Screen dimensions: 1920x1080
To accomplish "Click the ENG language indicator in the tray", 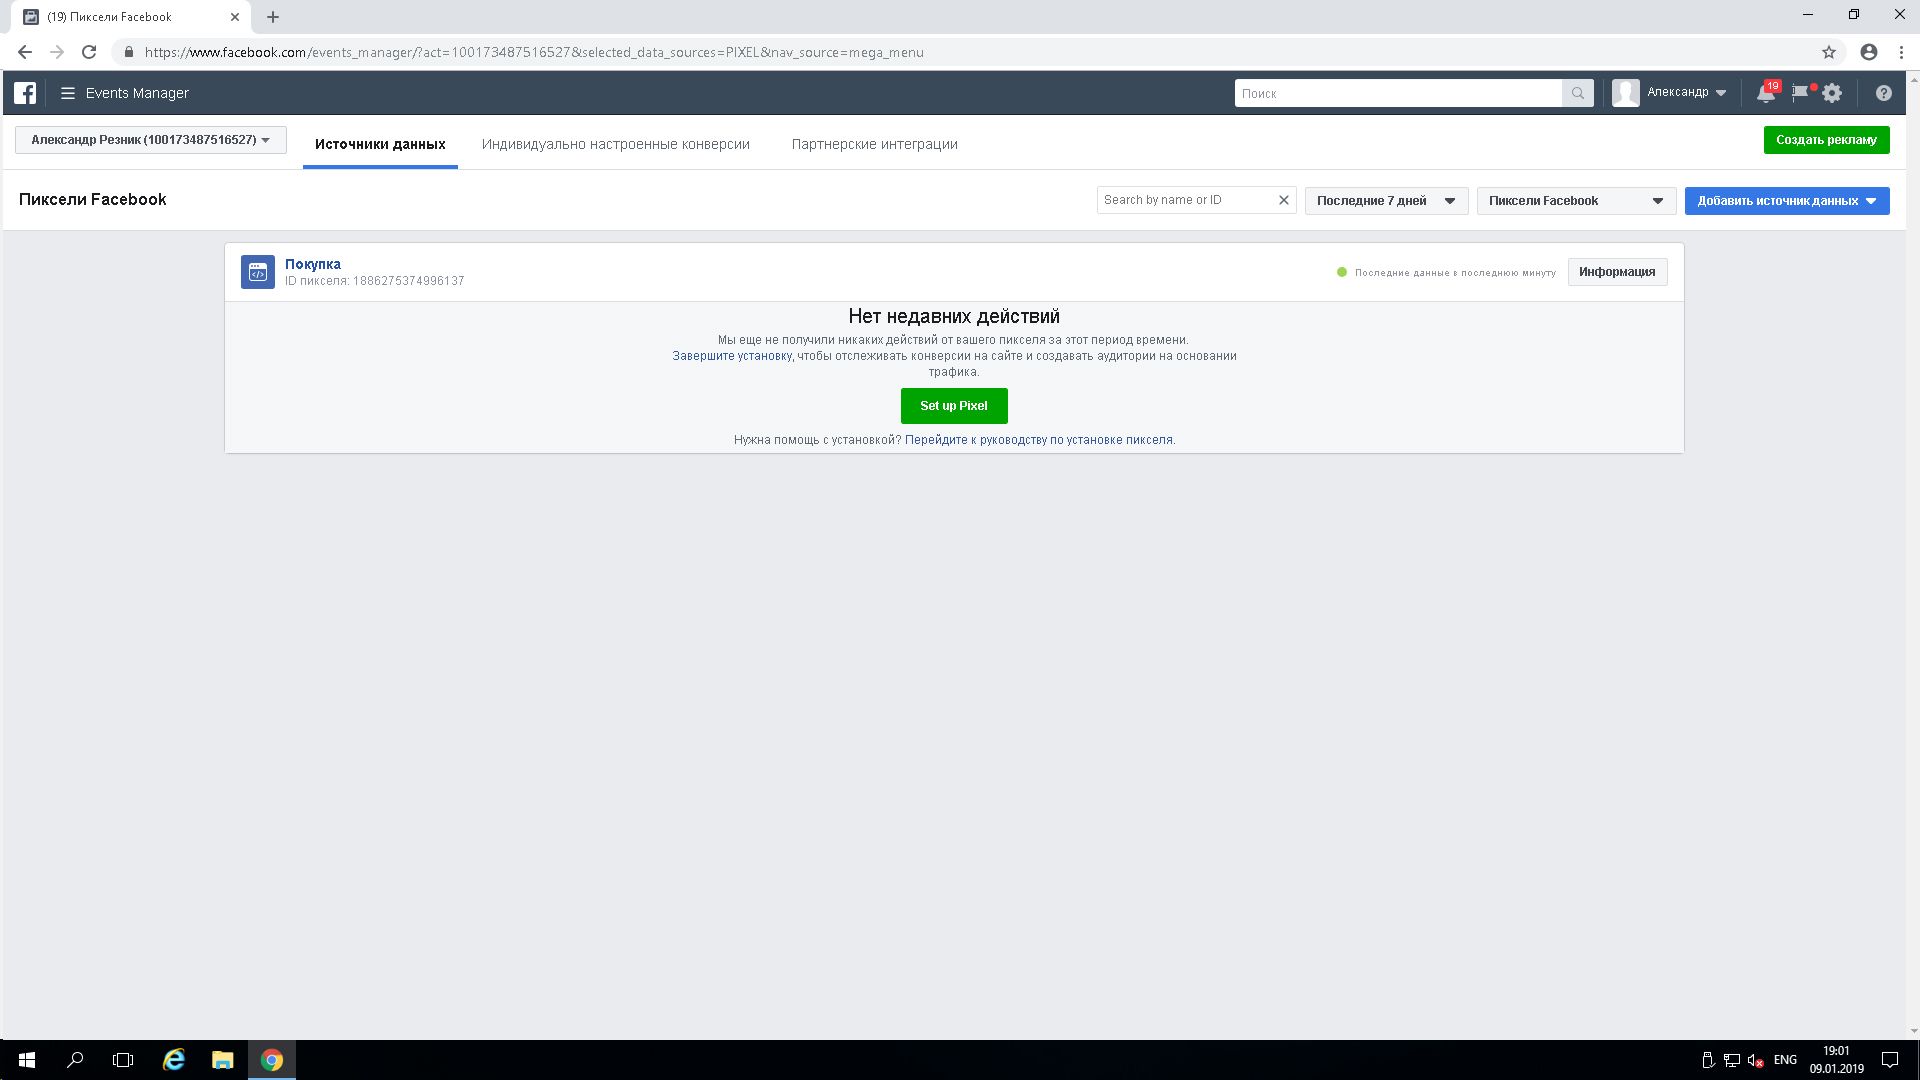I will (x=1785, y=1060).
